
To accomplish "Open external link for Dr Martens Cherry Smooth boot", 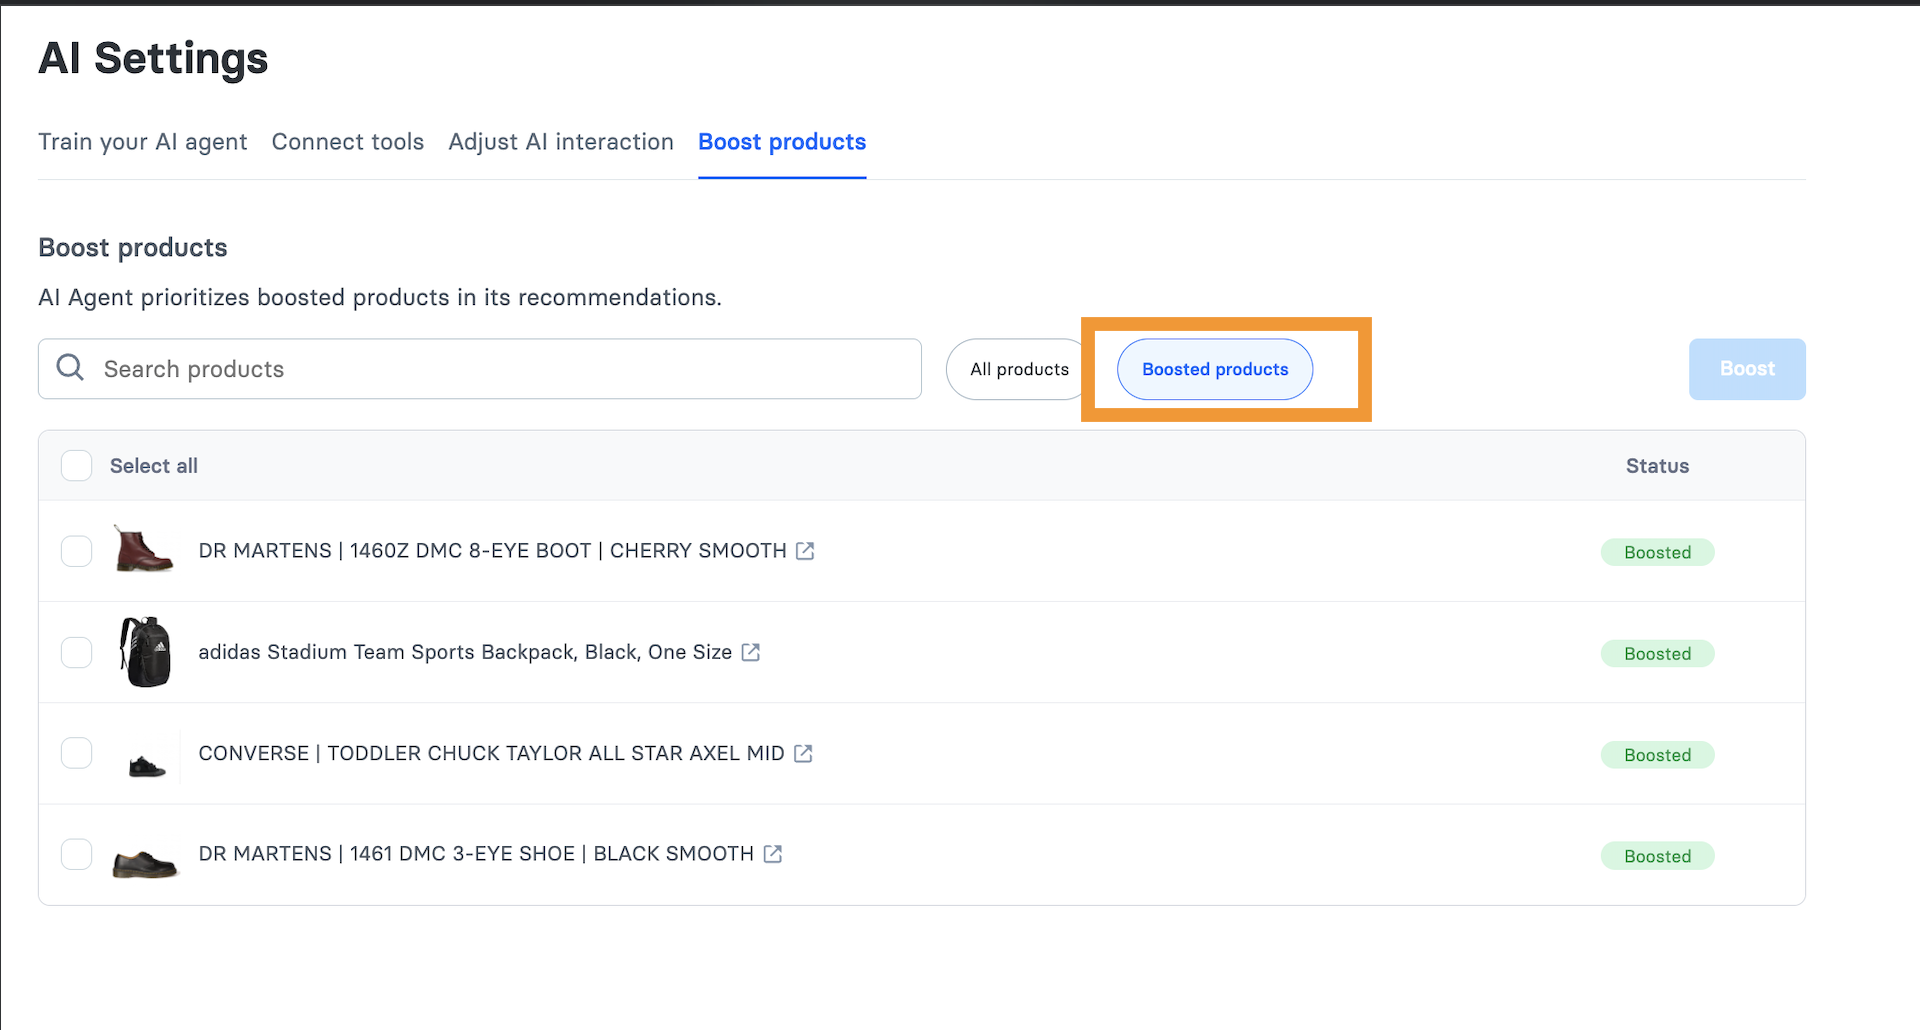I will (x=805, y=551).
